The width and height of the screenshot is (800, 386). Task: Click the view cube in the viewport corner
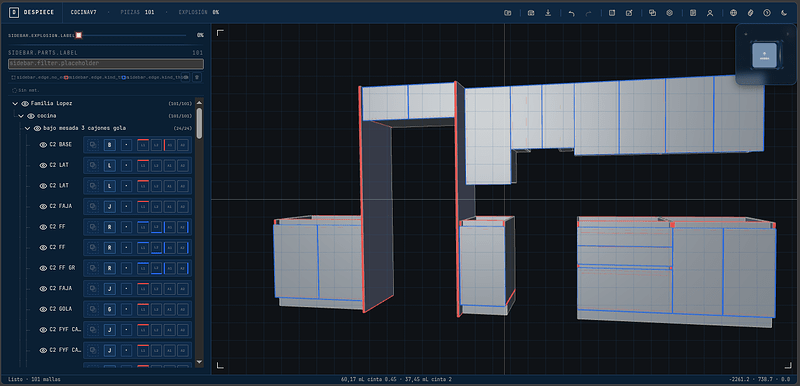[x=764, y=55]
